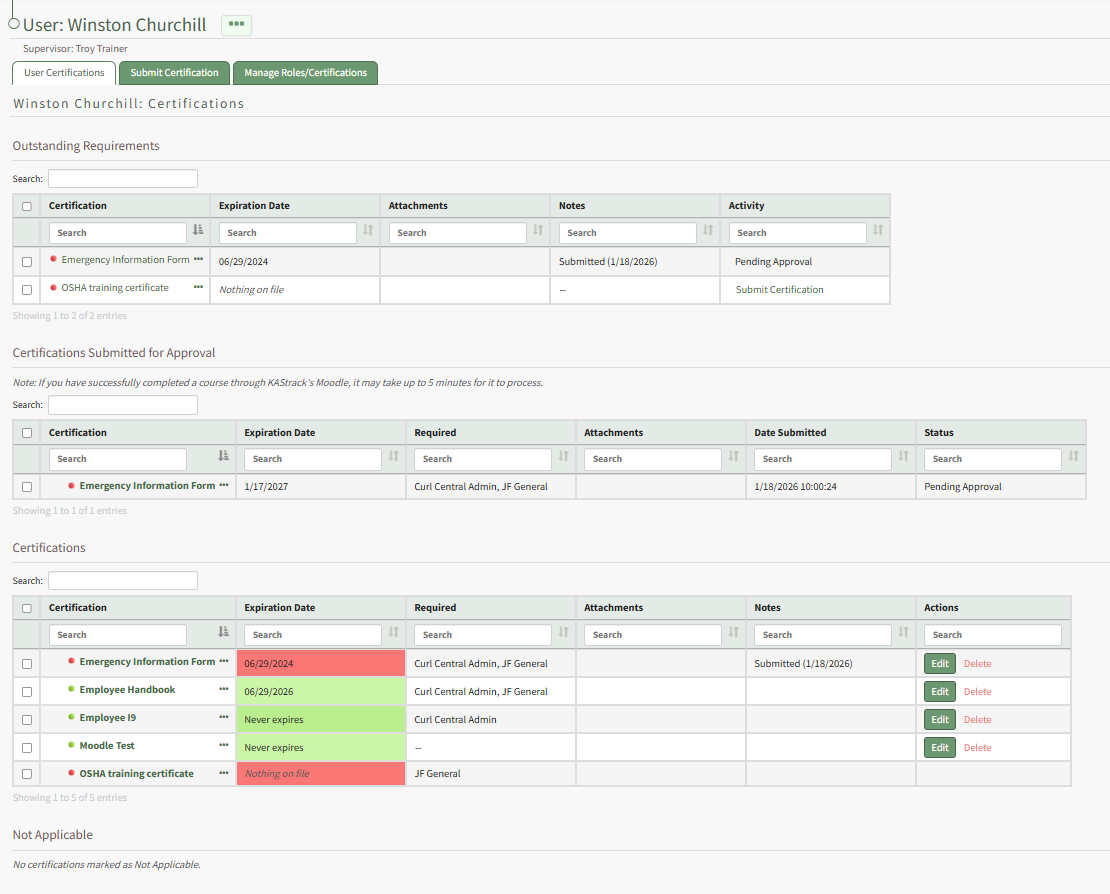Open ellipsis menu for Employee Handbook row
Viewport: 1110px width, 894px height.
[x=224, y=690]
